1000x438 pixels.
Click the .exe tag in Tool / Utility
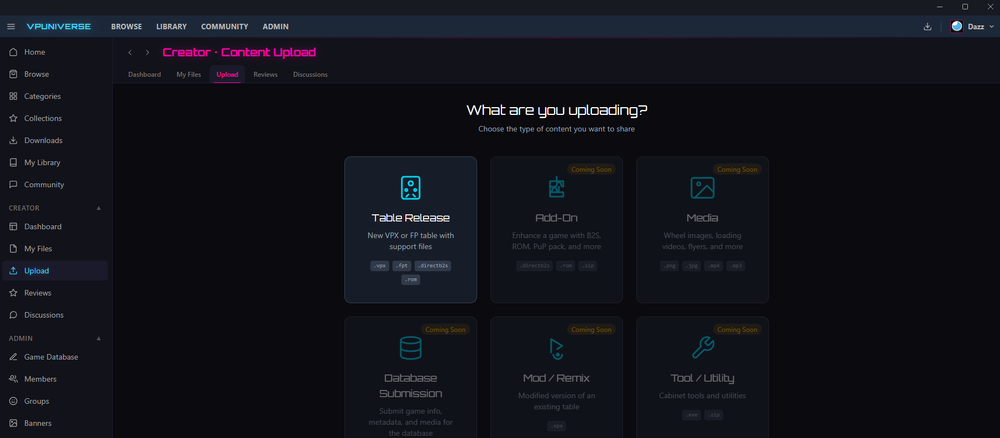point(691,415)
